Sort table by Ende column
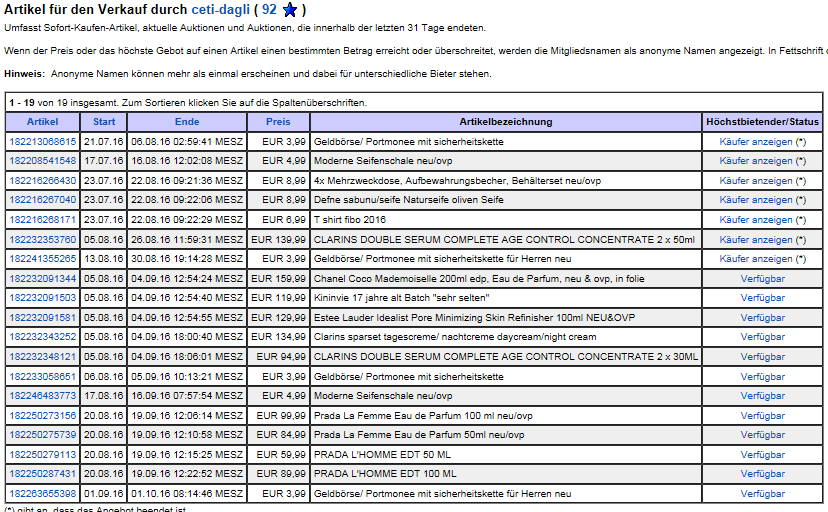The width and height of the screenshot is (828, 512). 187,122
